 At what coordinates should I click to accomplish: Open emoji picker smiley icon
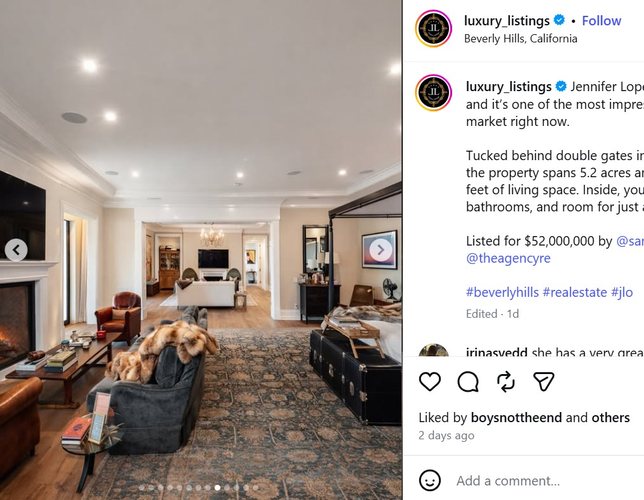click(x=430, y=480)
